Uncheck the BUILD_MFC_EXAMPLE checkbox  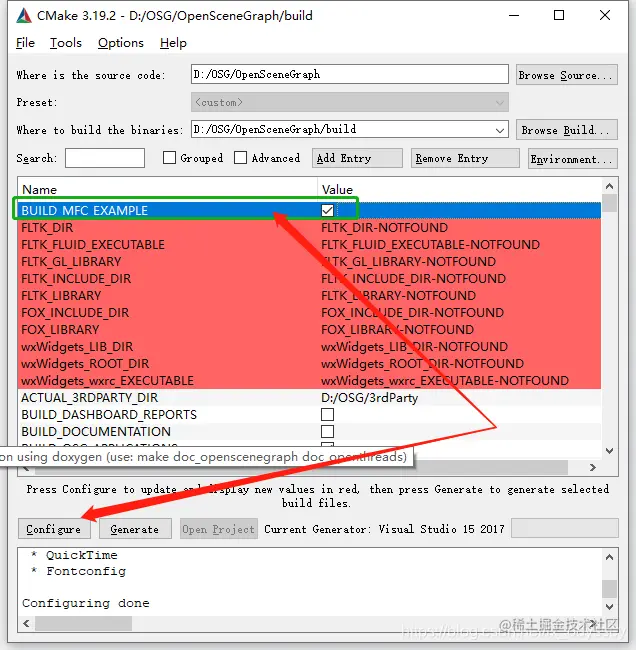pos(328,211)
